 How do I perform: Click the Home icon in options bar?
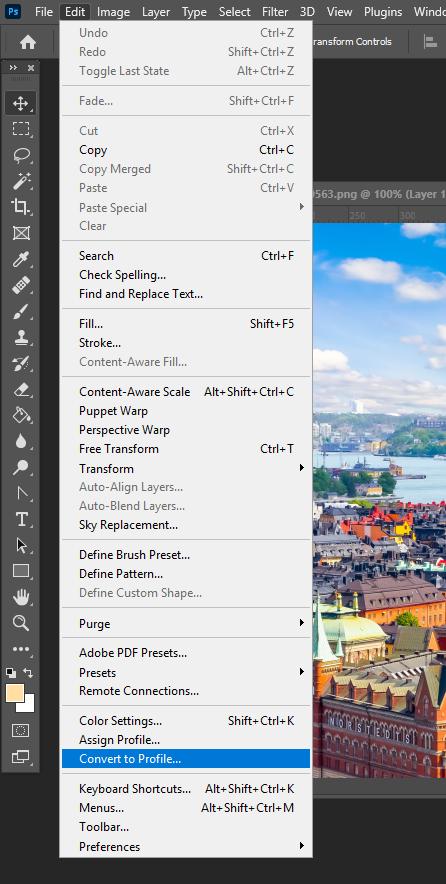28,42
